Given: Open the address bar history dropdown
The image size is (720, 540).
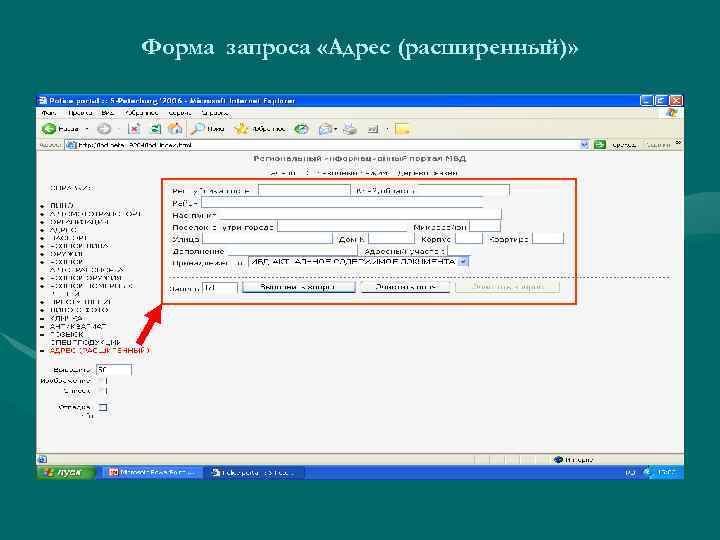Looking at the screenshot, I should 584,145.
